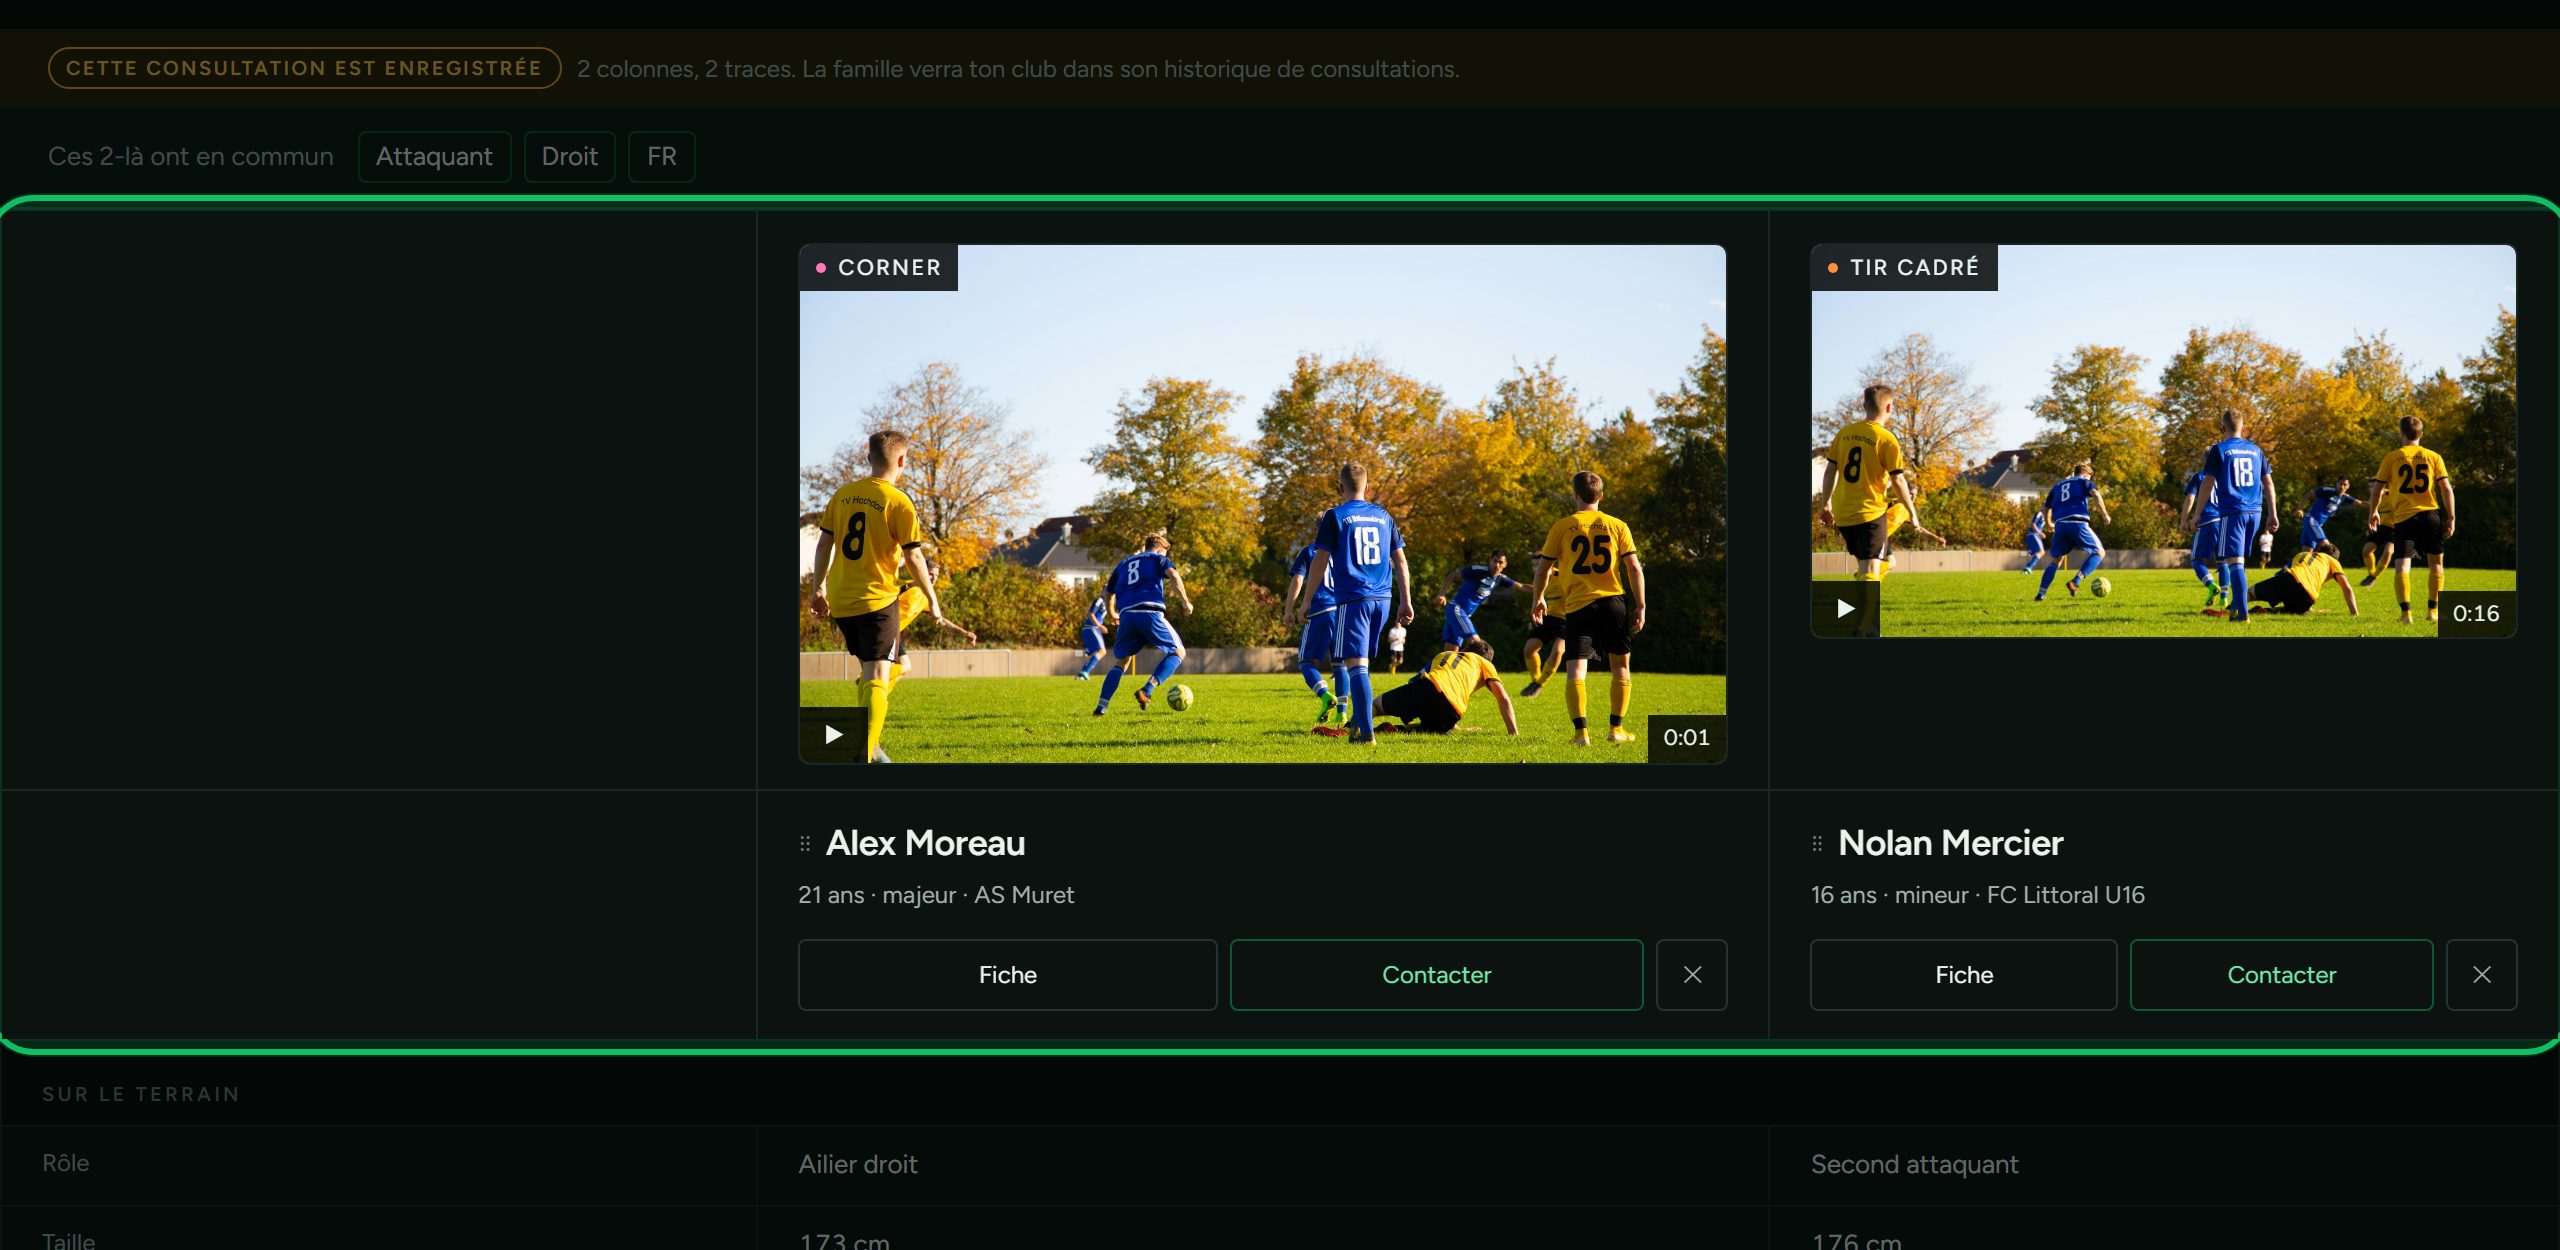The width and height of the screenshot is (2560, 1250).
Task: Remove Nolan Mercier column with X
Action: point(2481,975)
